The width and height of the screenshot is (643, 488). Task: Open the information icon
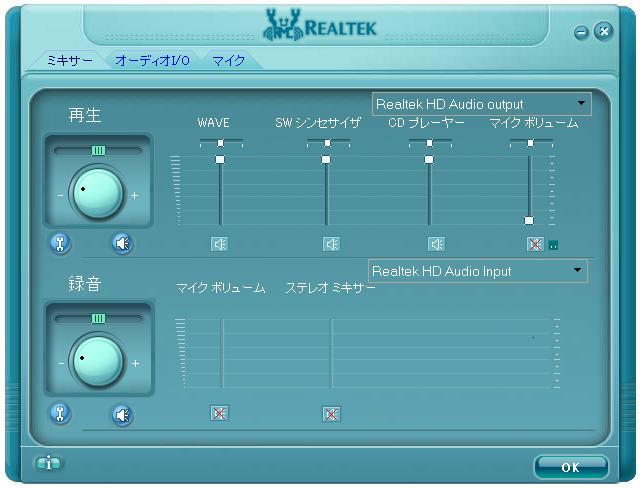48,463
